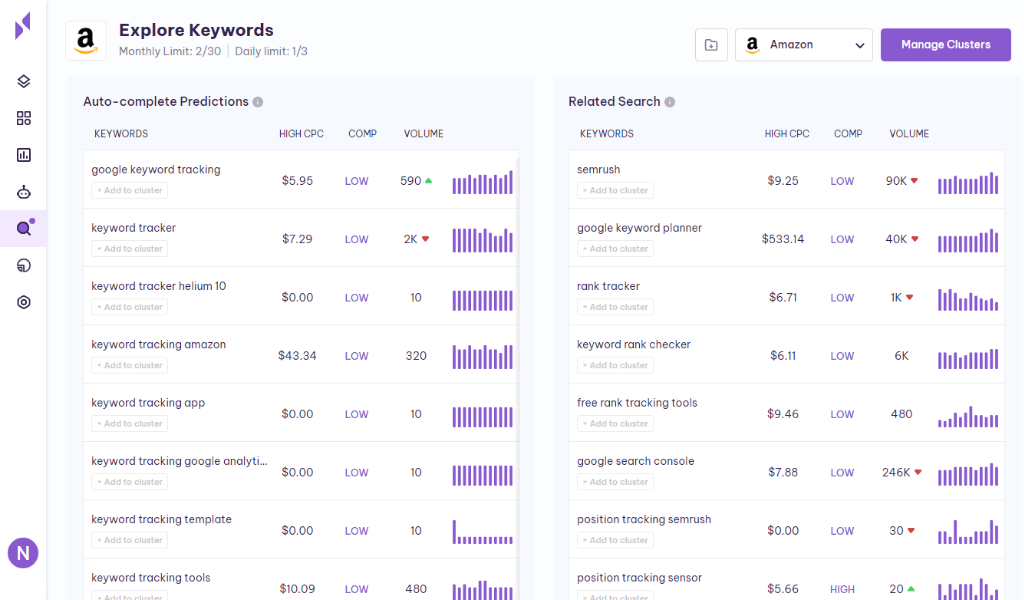Add keyword tracker helium 10 to cluster
Viewport: 1024px width, 600px height.
point(129,307)
